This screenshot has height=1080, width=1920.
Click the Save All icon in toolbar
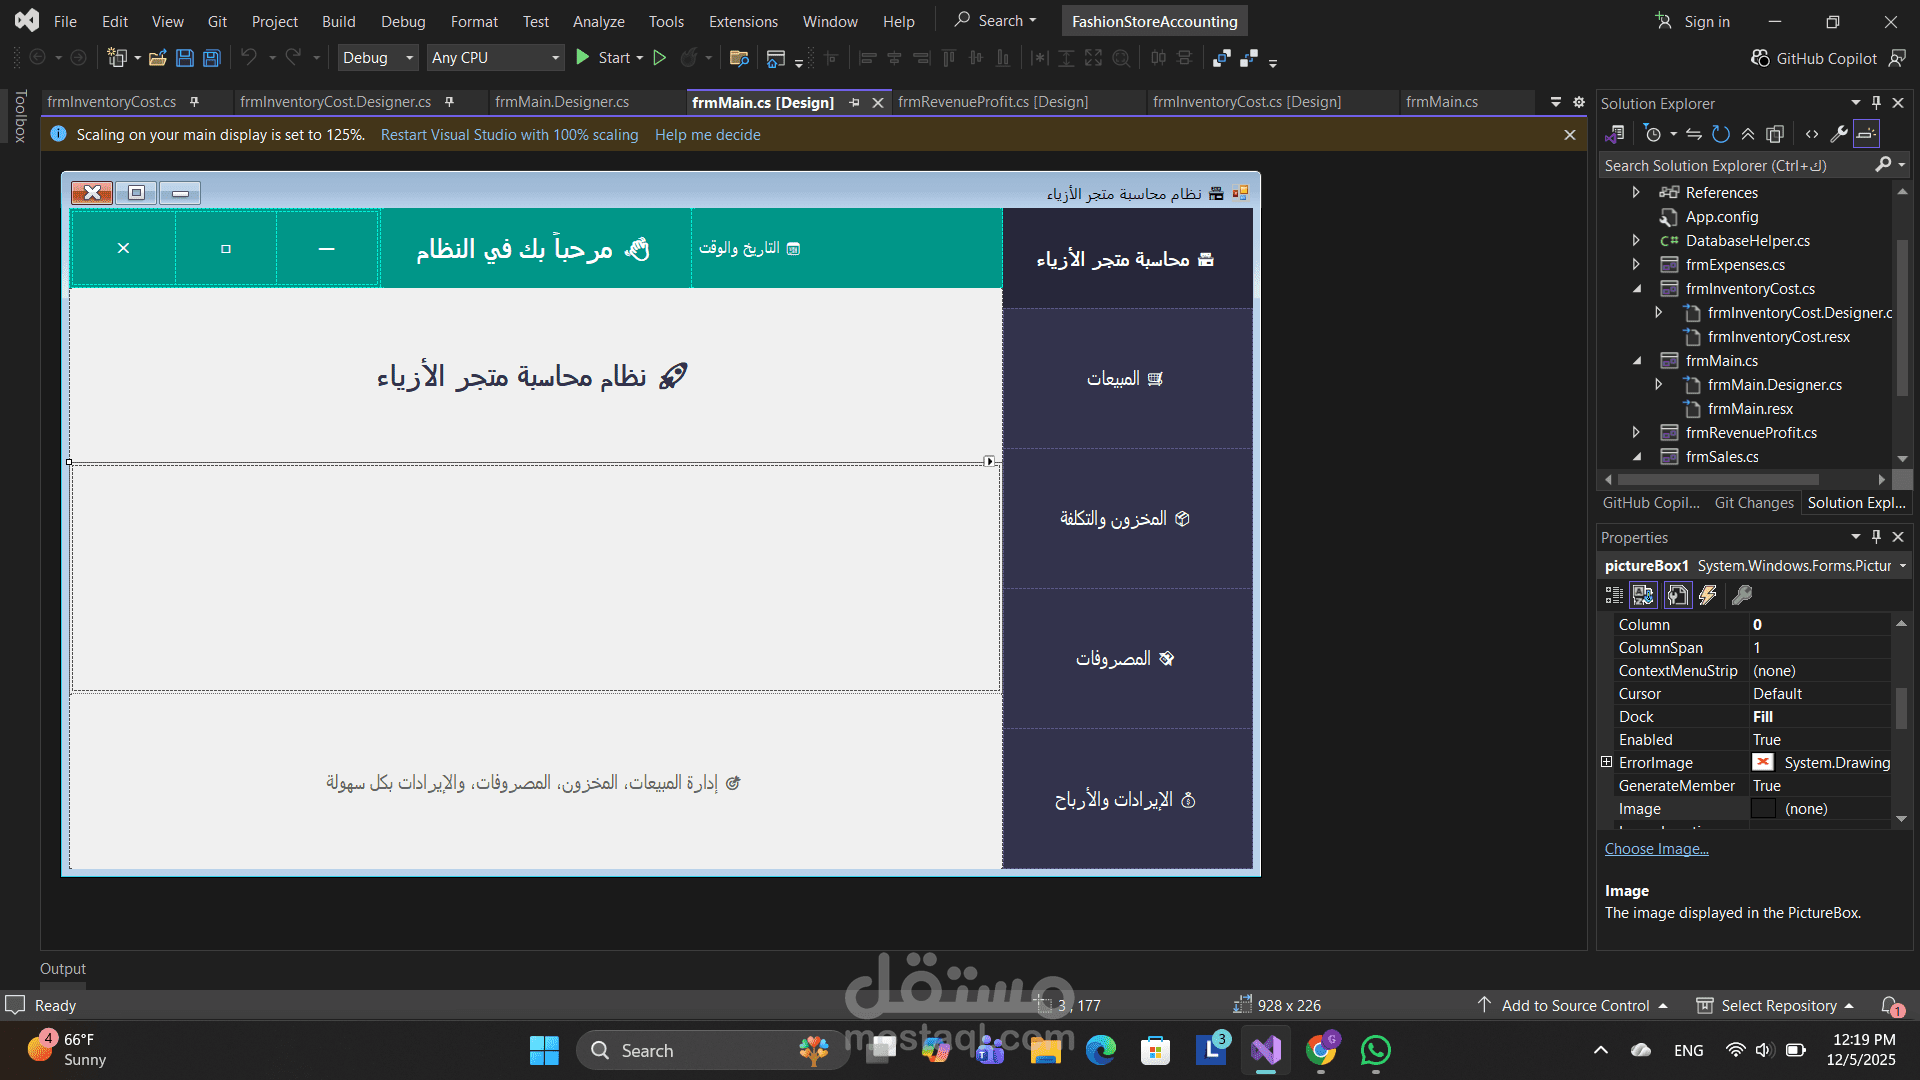click(210, 58)
